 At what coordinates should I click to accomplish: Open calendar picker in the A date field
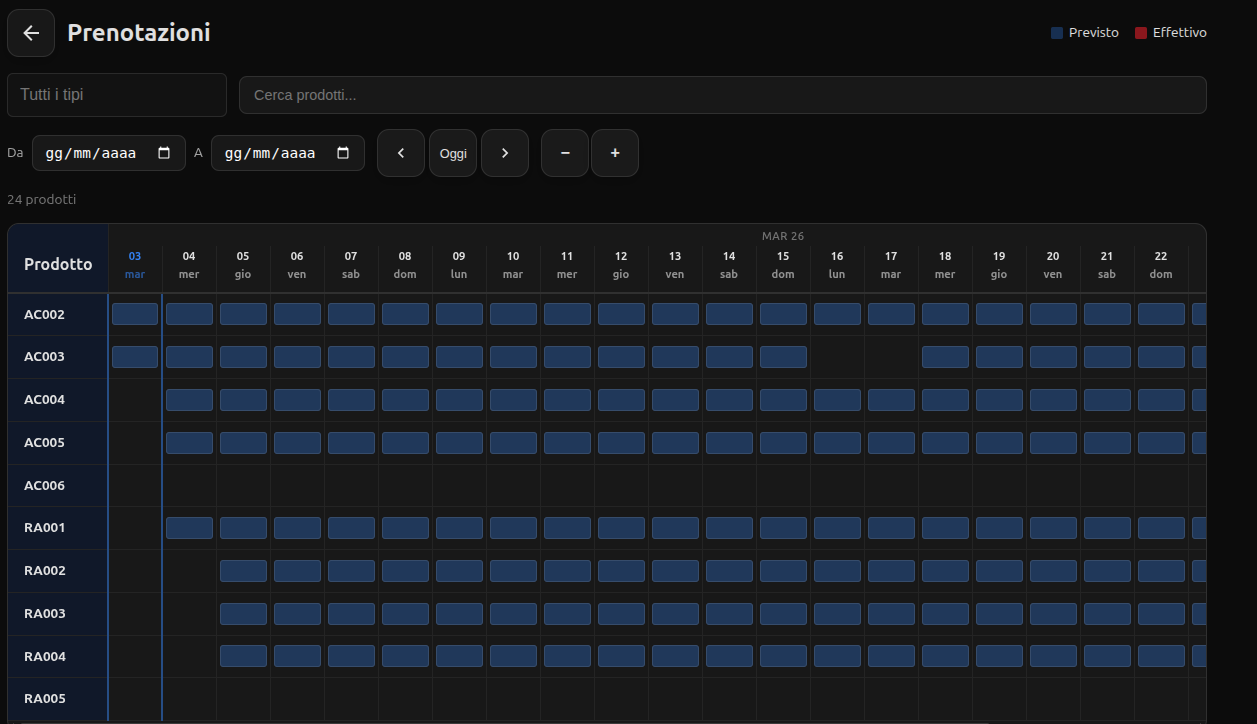point(344,153)
